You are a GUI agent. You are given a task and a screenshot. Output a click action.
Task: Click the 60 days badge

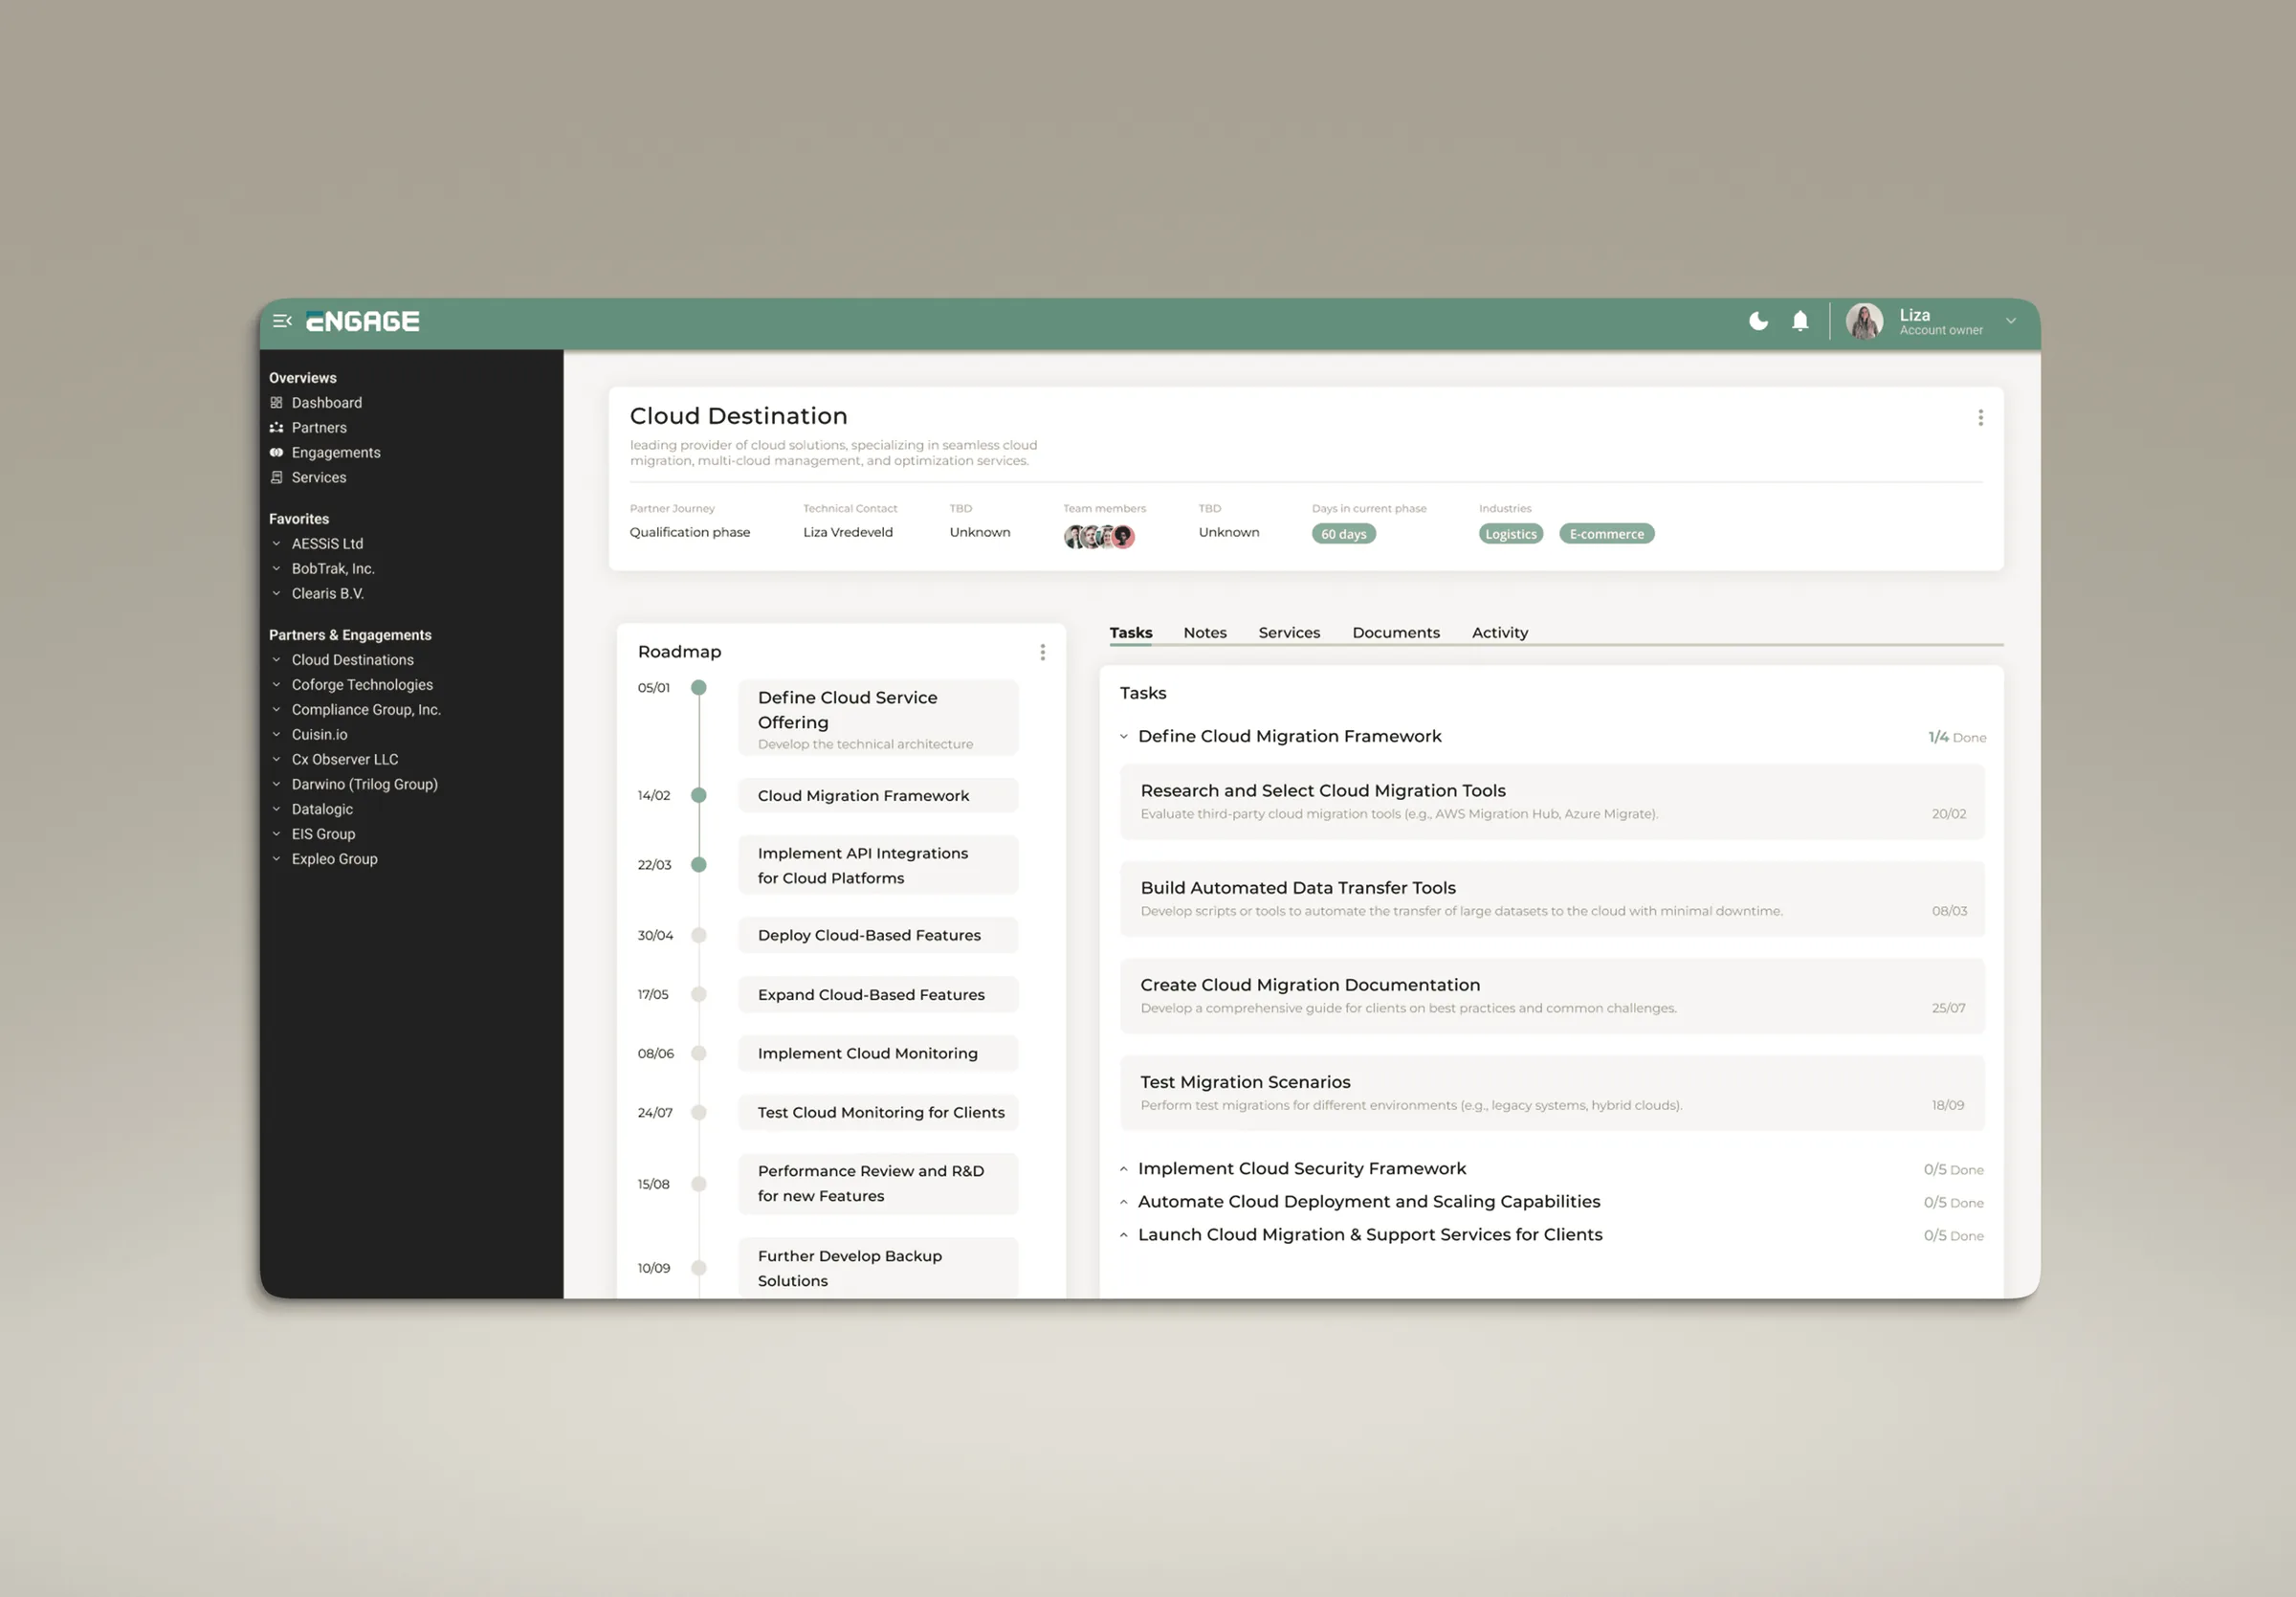pyautogui.click(x=1344, y=534)
